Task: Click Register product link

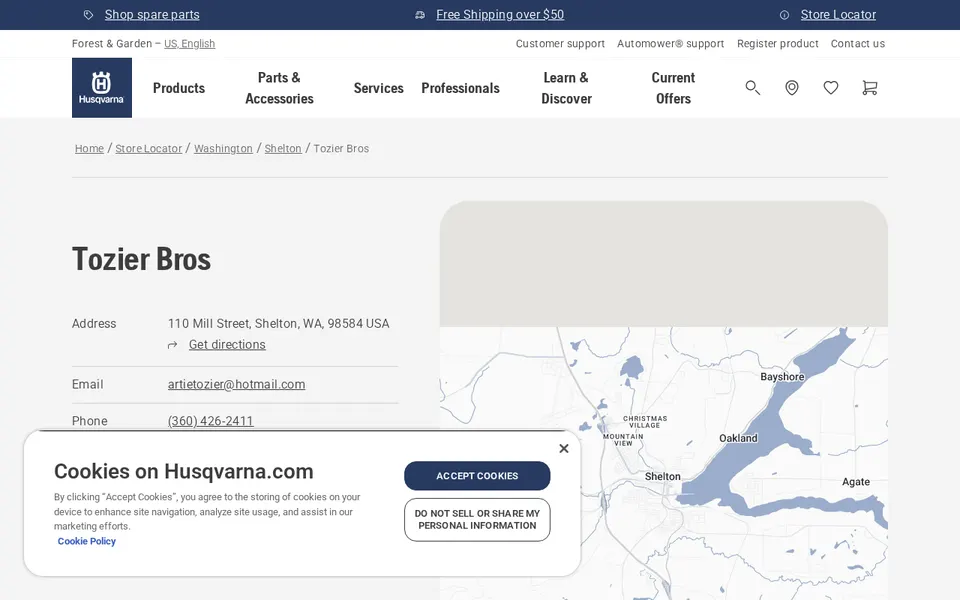Action: (x=778, y=43)
